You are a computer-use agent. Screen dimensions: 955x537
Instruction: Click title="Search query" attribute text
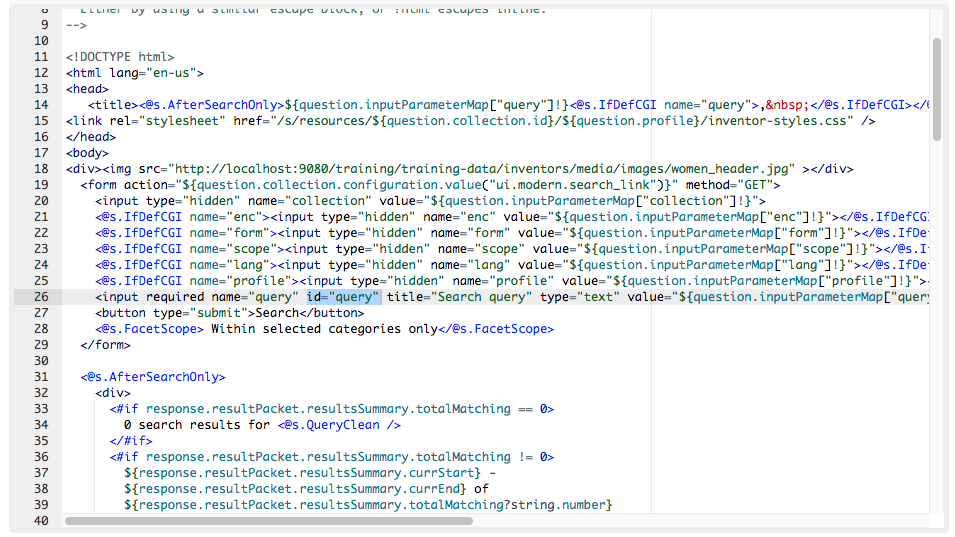pos(460,297)
